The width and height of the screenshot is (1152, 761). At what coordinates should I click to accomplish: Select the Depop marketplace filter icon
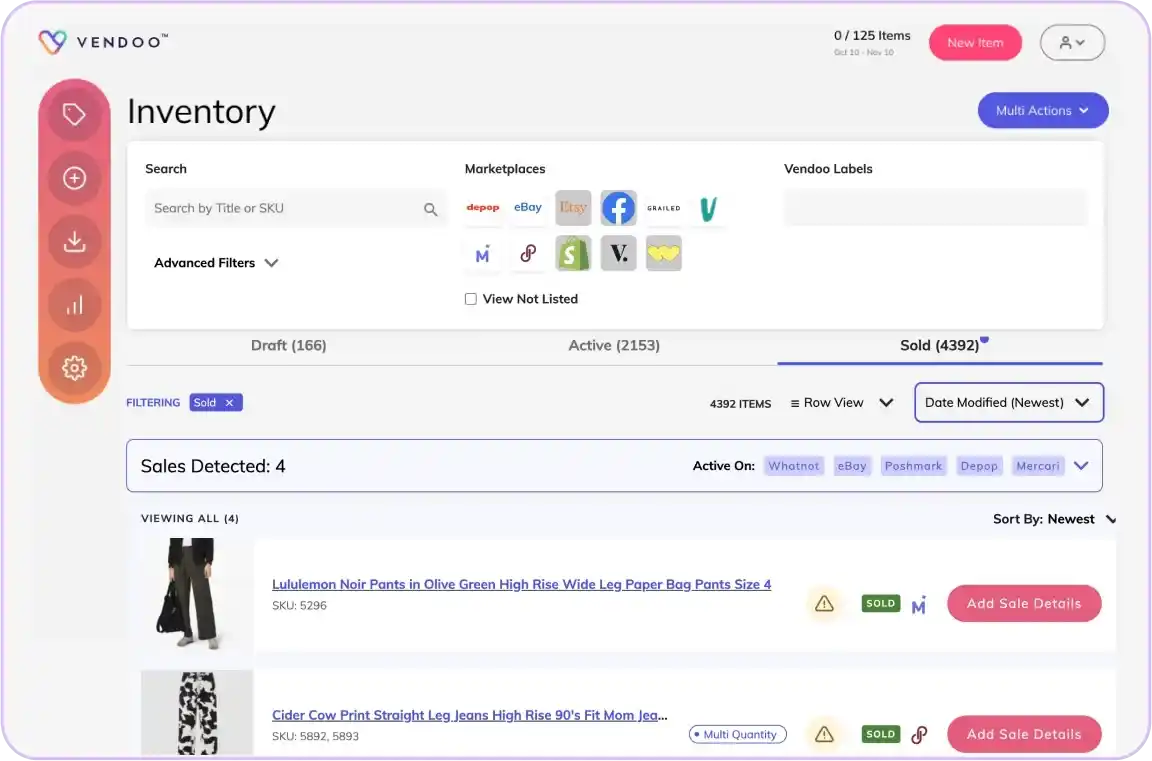click(483, 207)
